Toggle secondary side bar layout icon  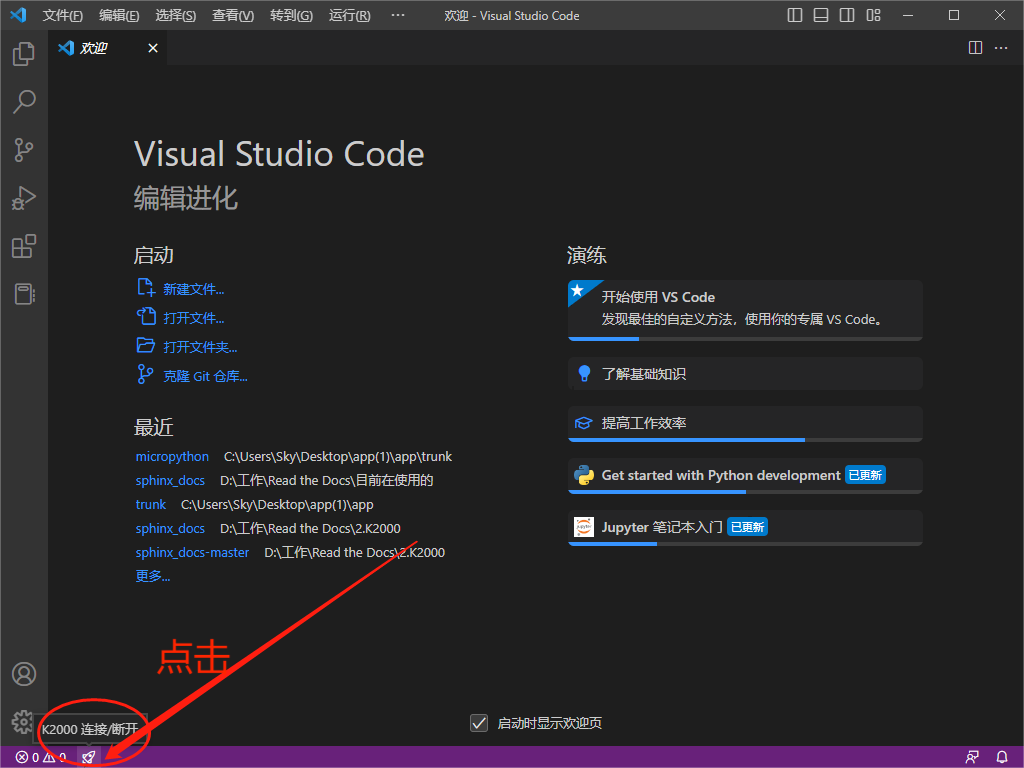click(x=847, y=15)
